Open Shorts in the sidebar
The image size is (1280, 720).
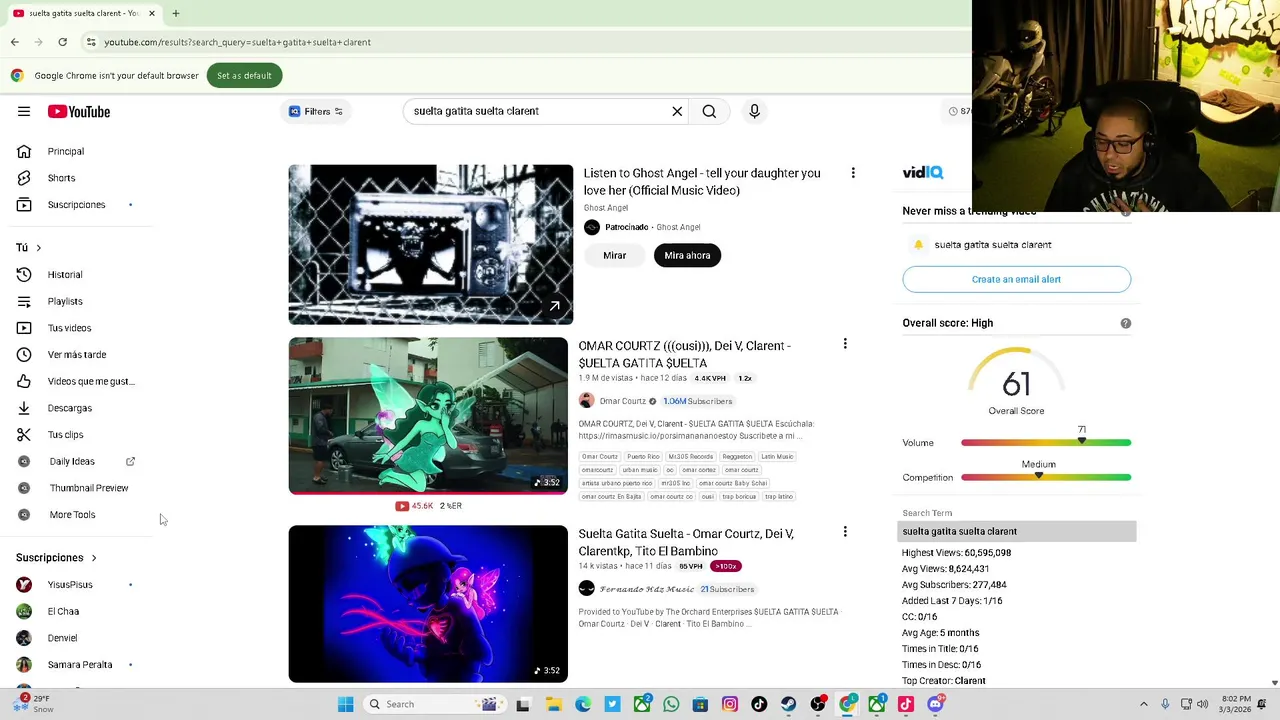pos(61,178)
